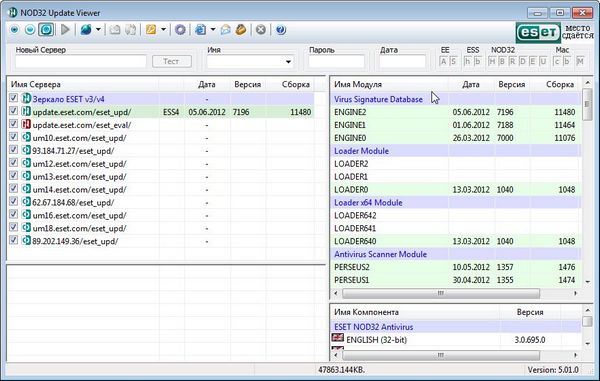
Task: Click the UK flag icon beside ENGLISH (32-bit)
Action: (x=338, y=338)
